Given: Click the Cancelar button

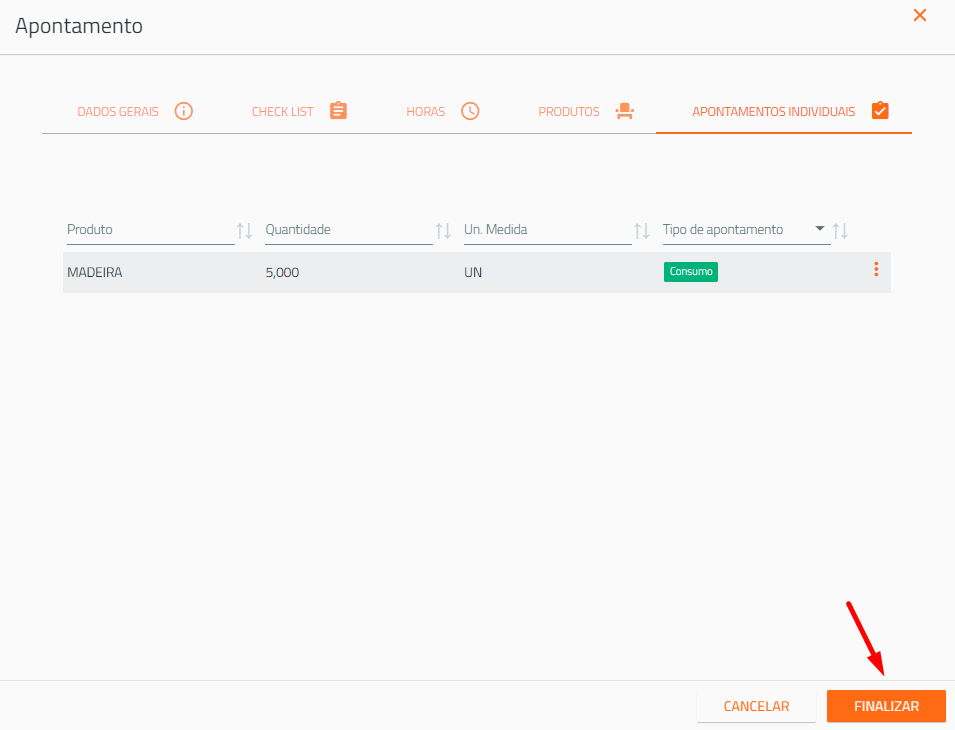Looking at the screenshot, I should coord(756,706).
